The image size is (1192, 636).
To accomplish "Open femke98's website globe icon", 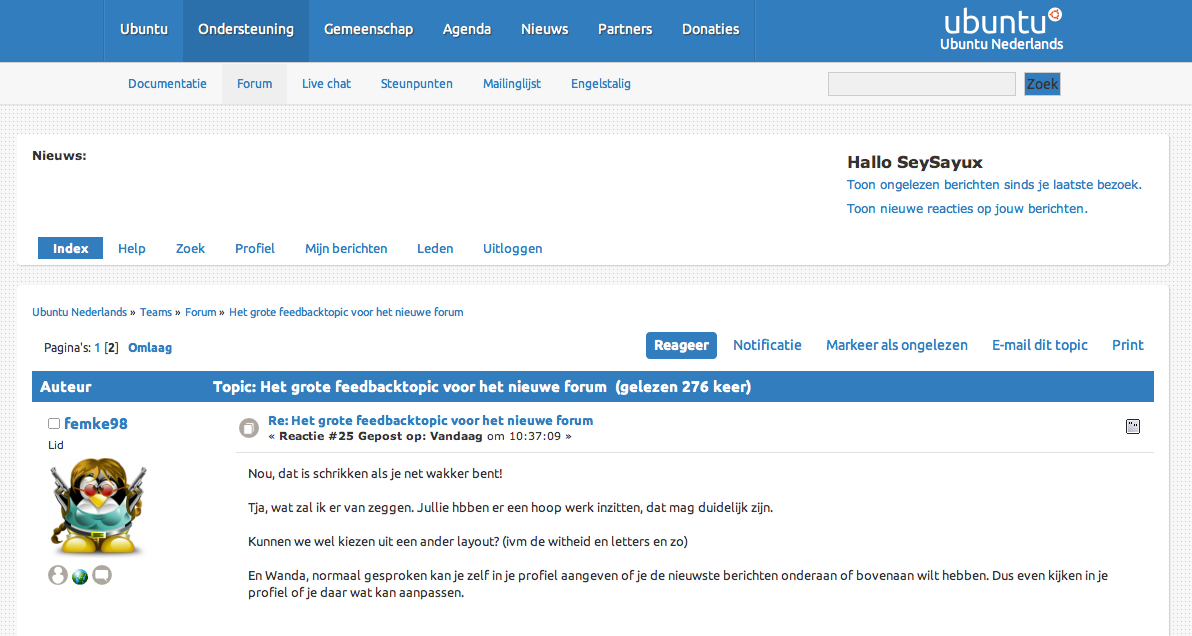I will point(80,577).
